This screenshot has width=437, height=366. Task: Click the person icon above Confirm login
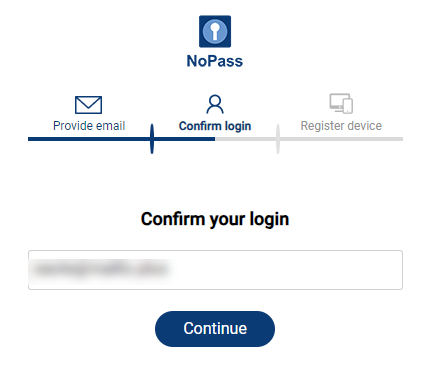tap(215, 104)
